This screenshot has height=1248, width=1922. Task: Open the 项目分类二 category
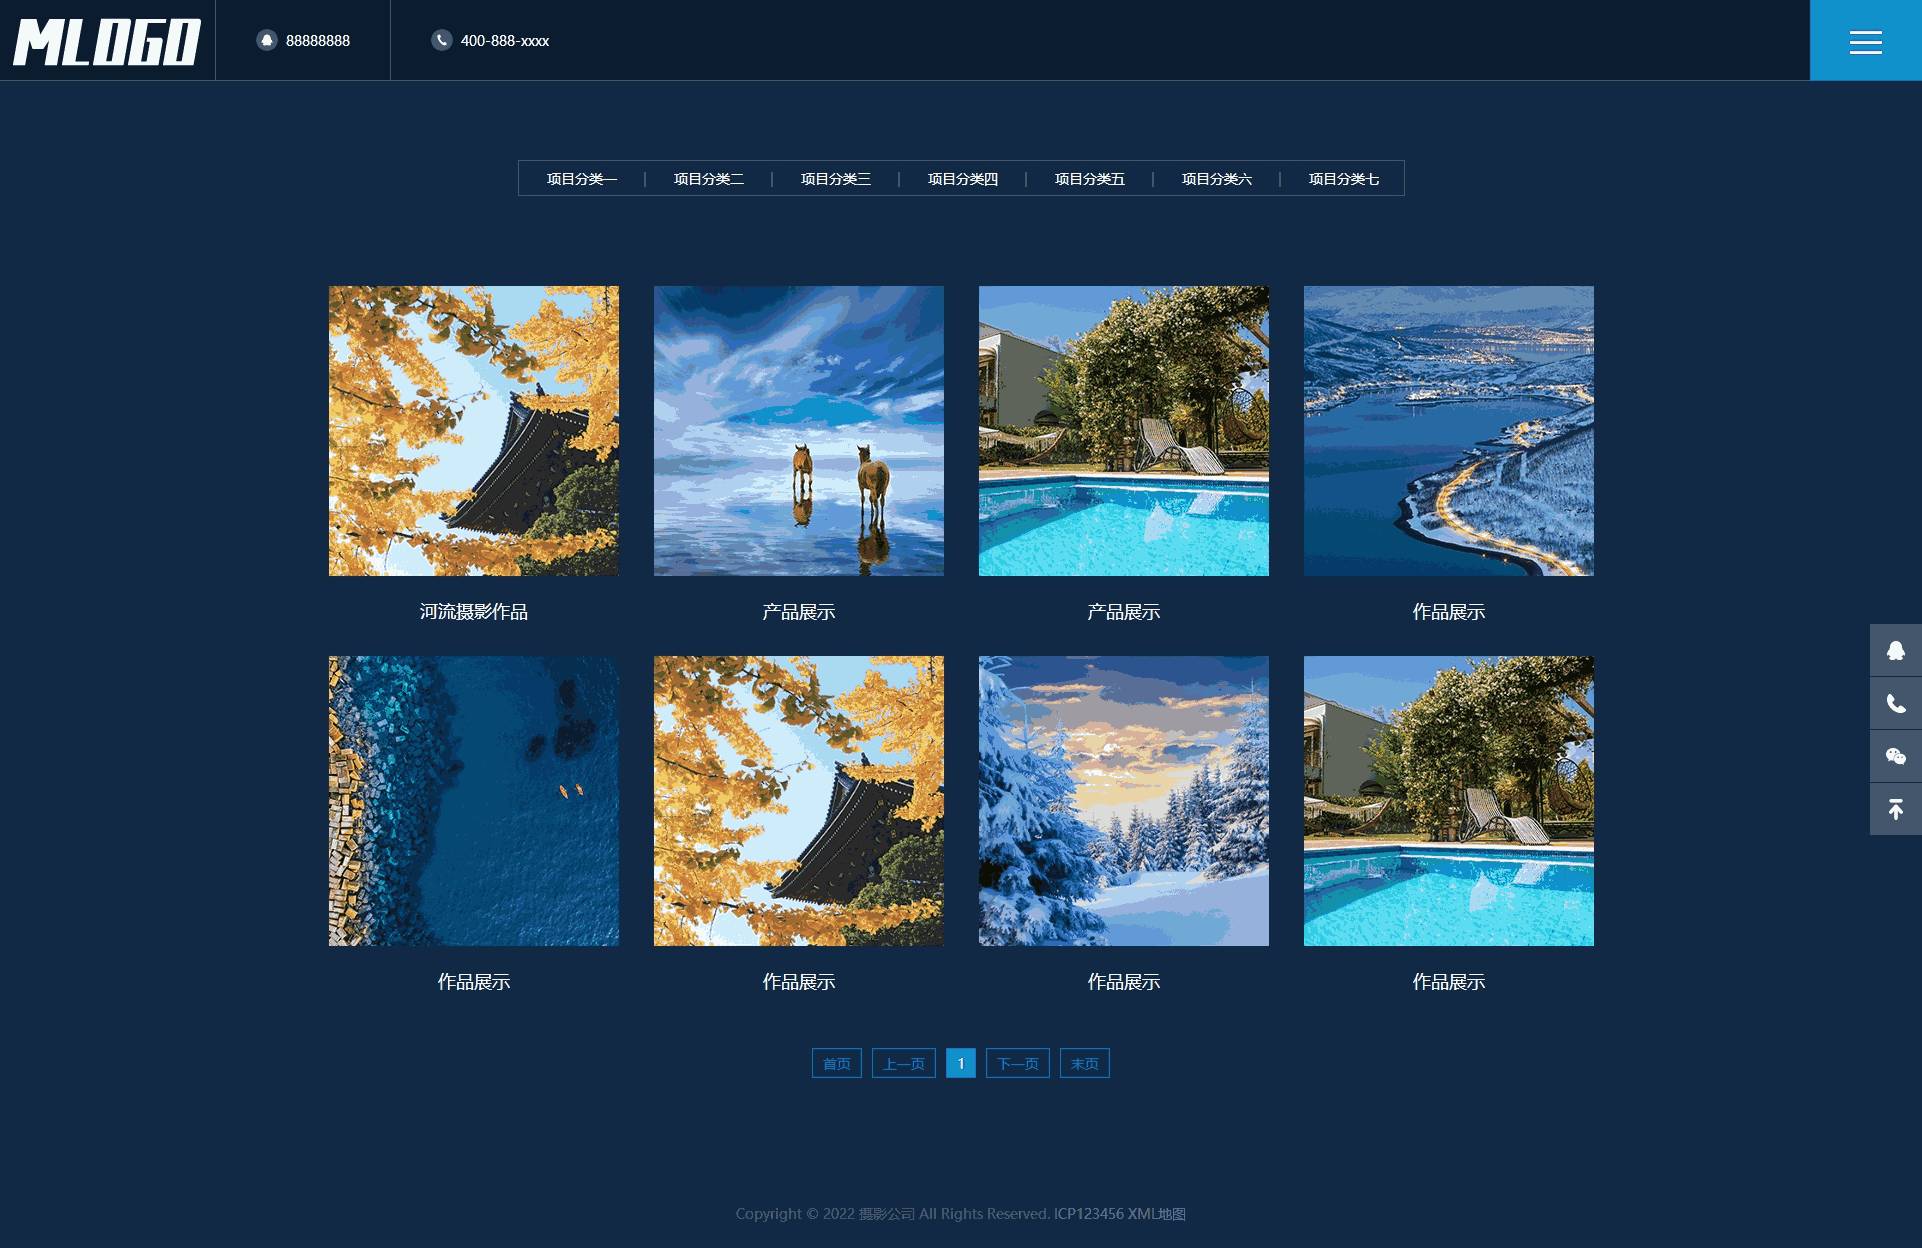click(x=708, y=179)
